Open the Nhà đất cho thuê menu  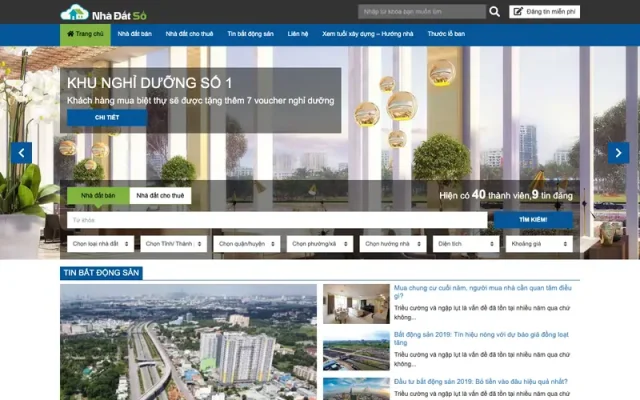[x=189, y=34]
